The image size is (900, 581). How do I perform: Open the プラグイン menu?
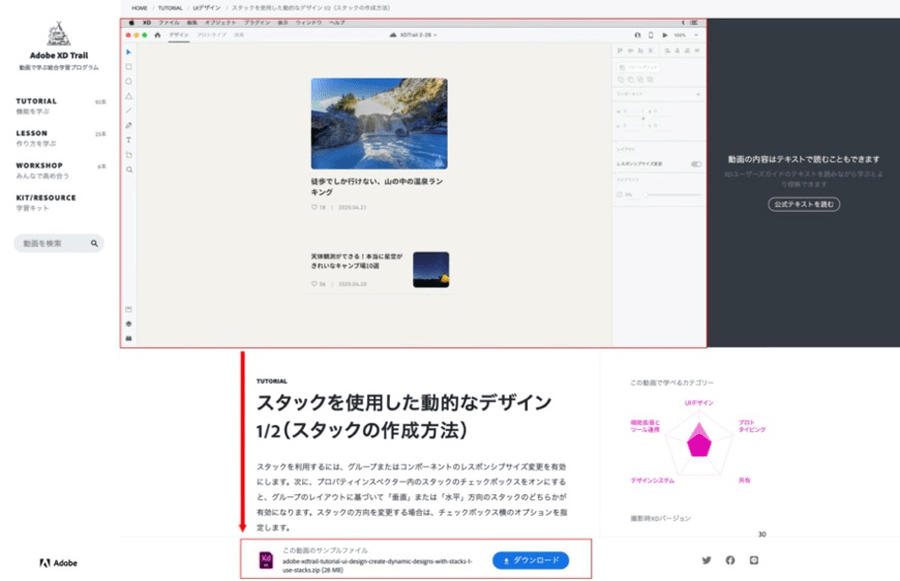257,23
